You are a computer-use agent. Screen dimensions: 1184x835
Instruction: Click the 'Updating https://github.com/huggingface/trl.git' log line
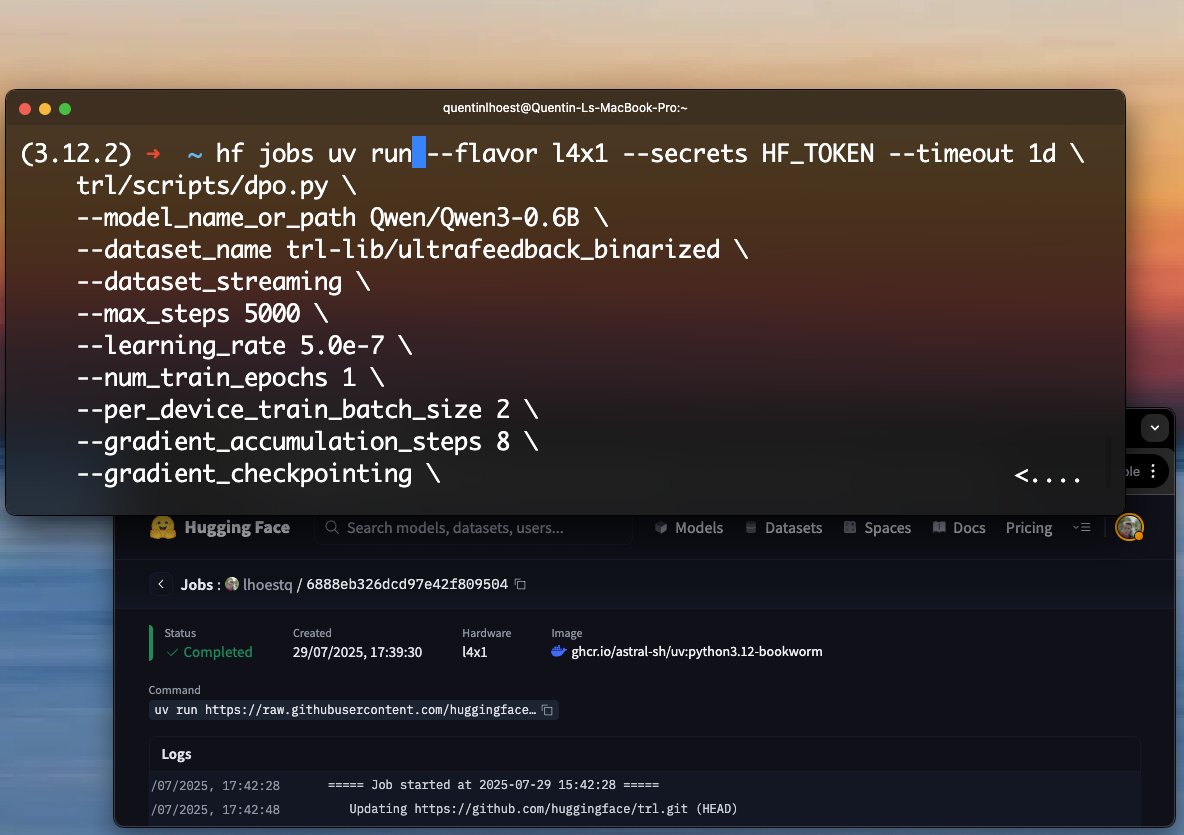[x=543, y=809]
